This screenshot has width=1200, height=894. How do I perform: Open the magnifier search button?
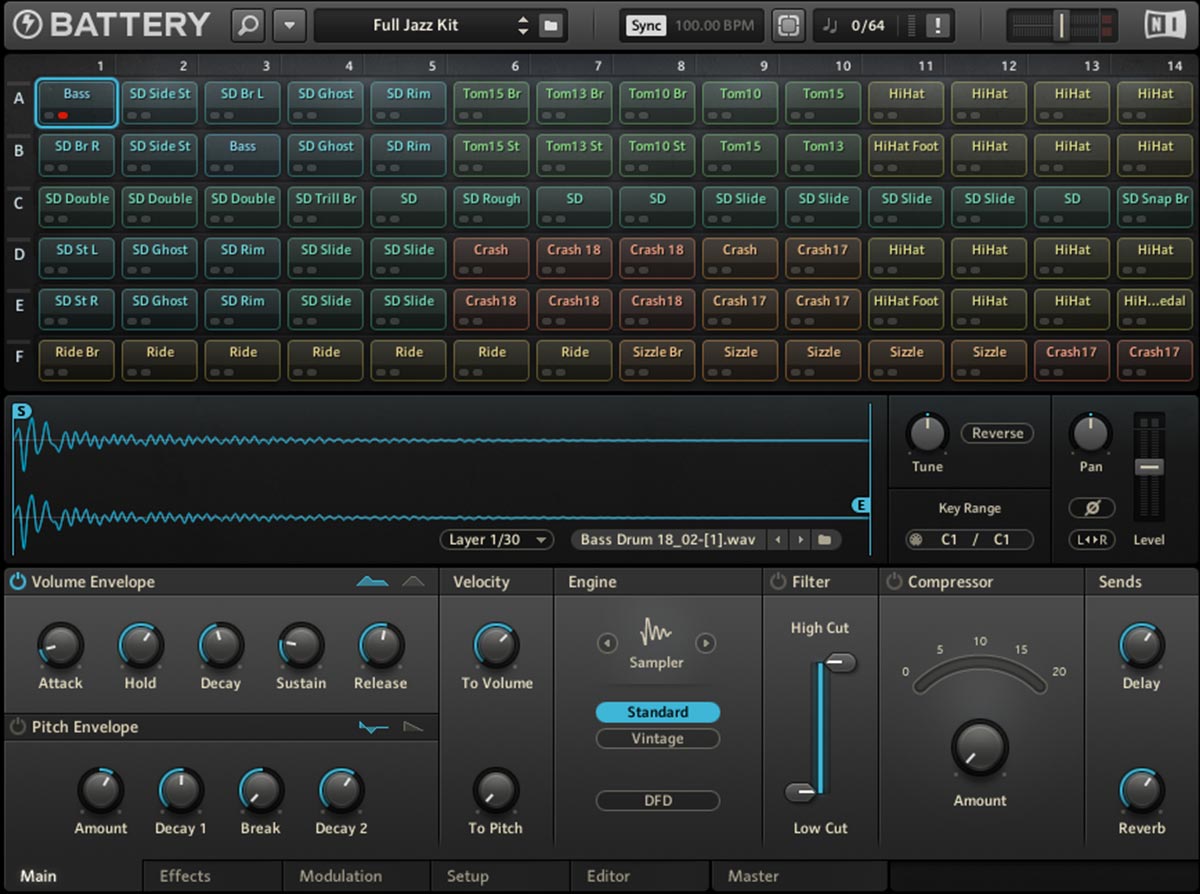(x=247, y=26)
